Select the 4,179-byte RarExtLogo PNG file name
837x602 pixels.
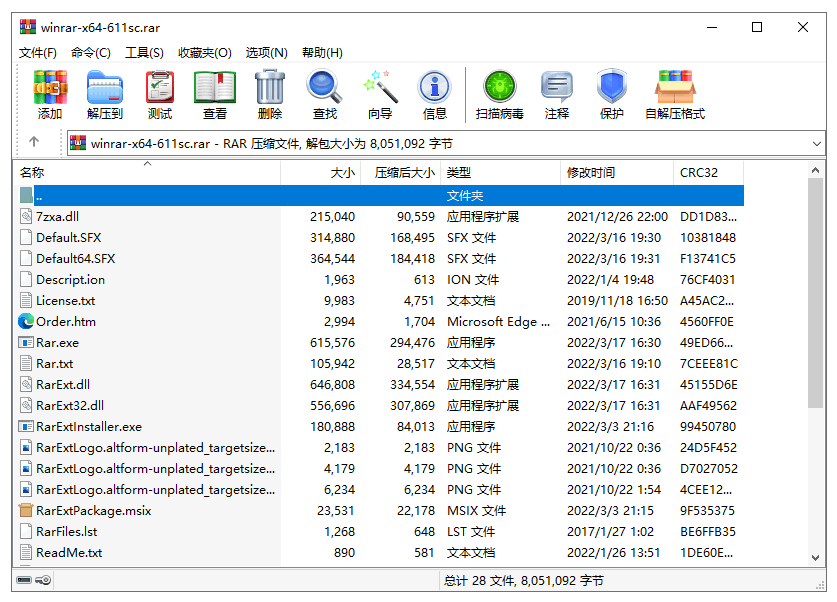155,469
